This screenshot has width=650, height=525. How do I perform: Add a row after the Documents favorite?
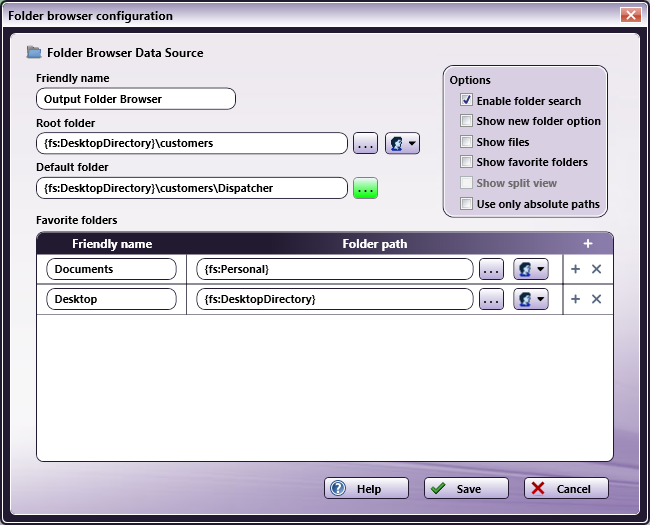[x=575, y=269]
